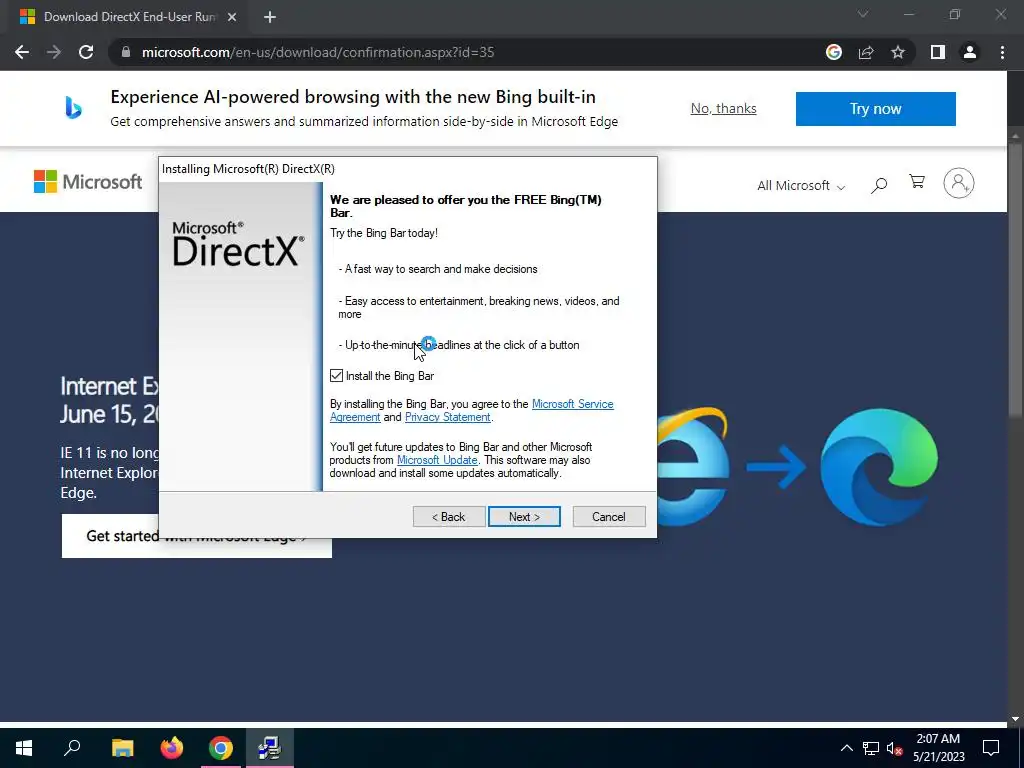
Task: Click the scrollbar down arrow
Action: [1015, 719]
